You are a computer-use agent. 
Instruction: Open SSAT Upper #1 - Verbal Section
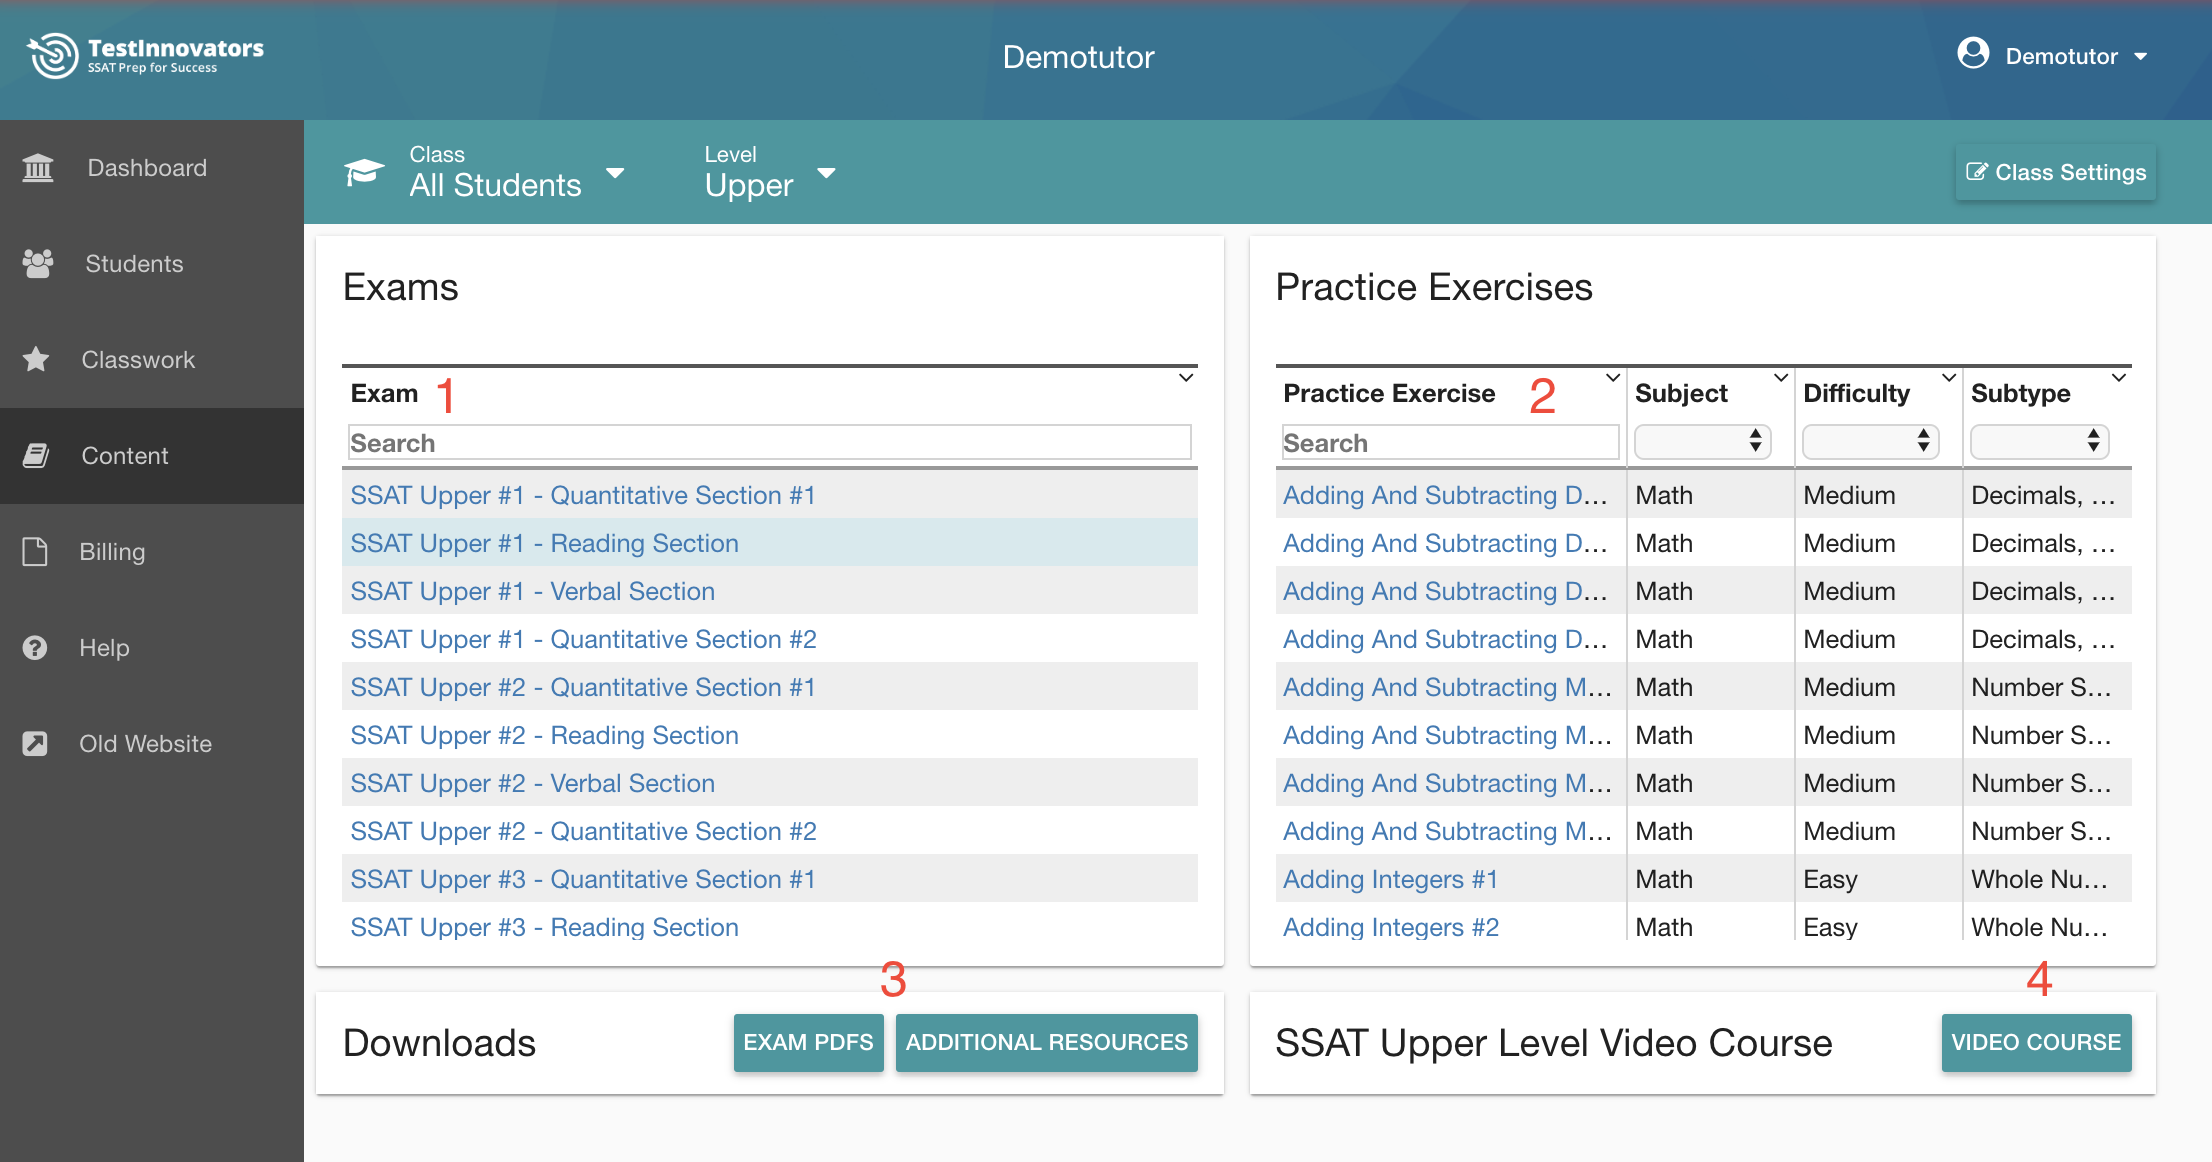[532, 591]
